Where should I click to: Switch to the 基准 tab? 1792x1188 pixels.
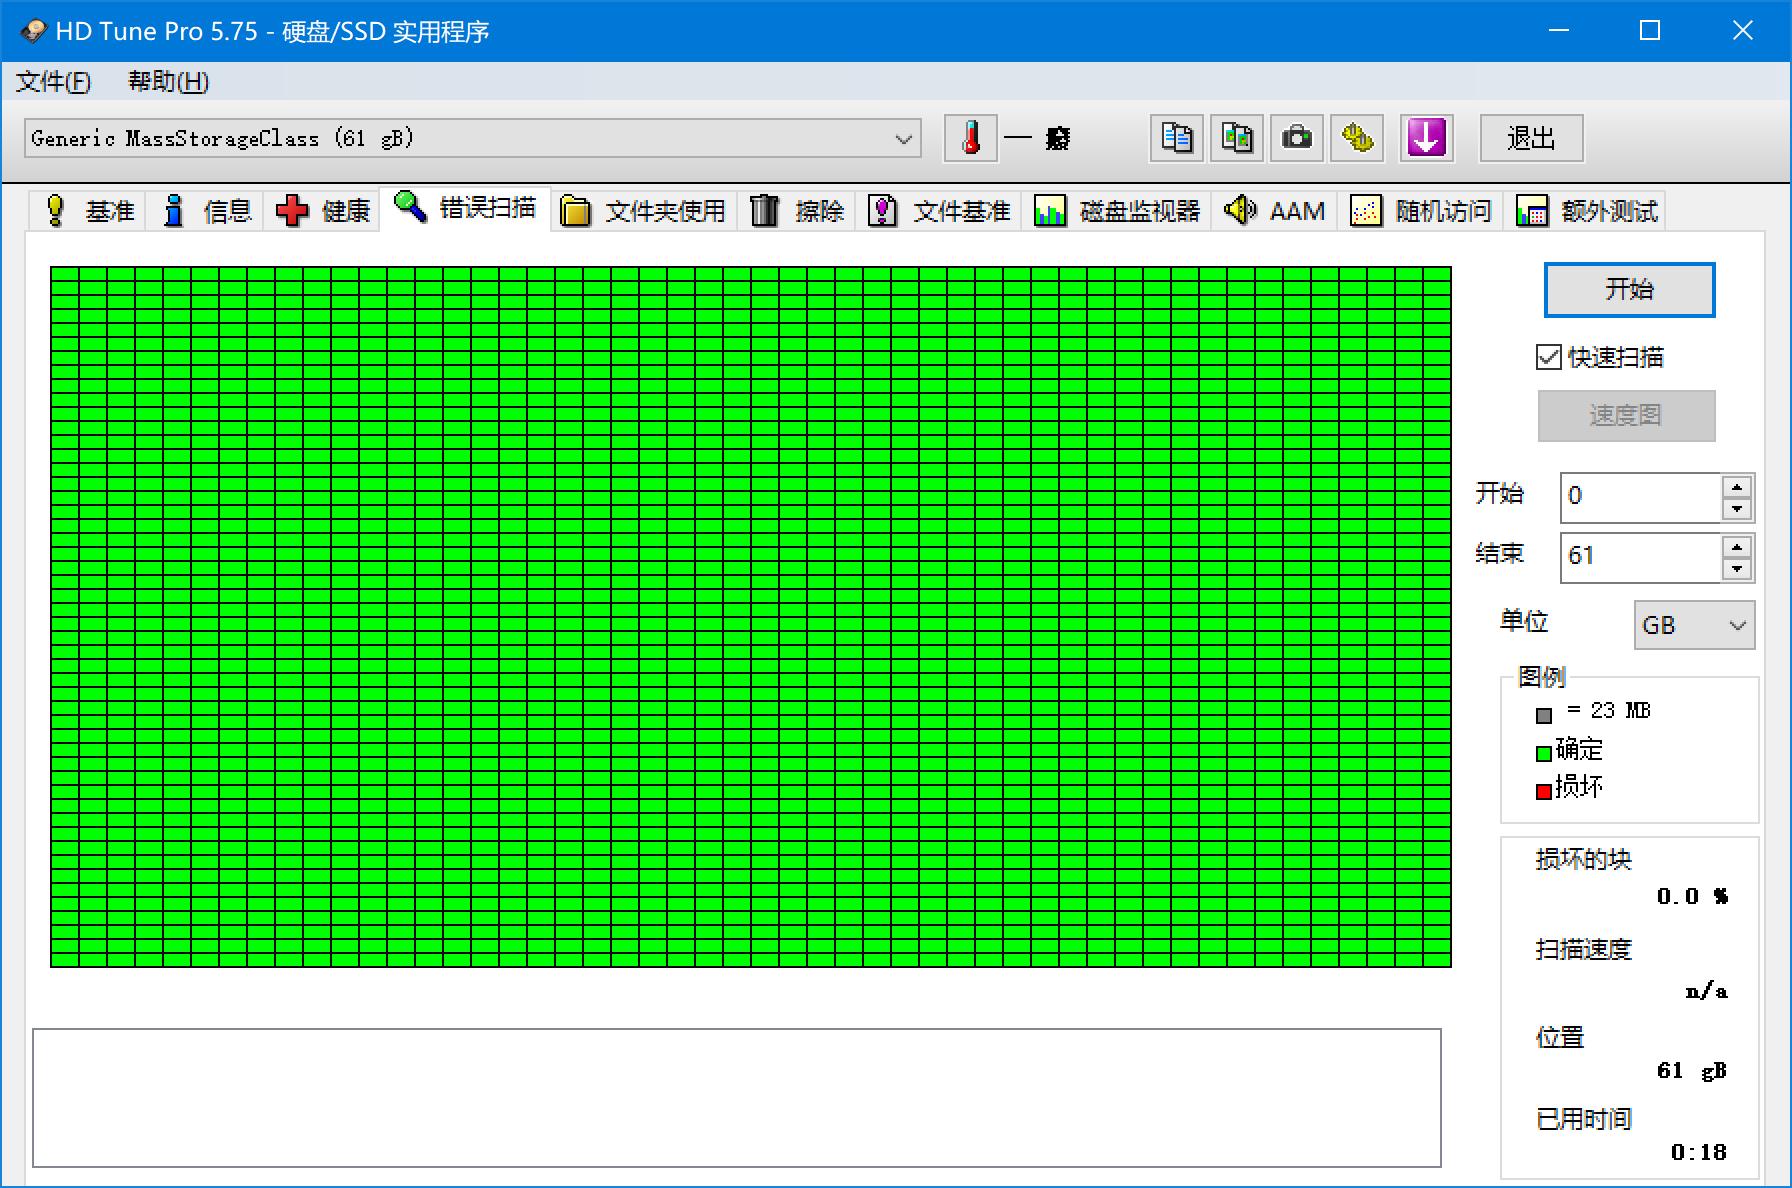(x=88, y=211)
